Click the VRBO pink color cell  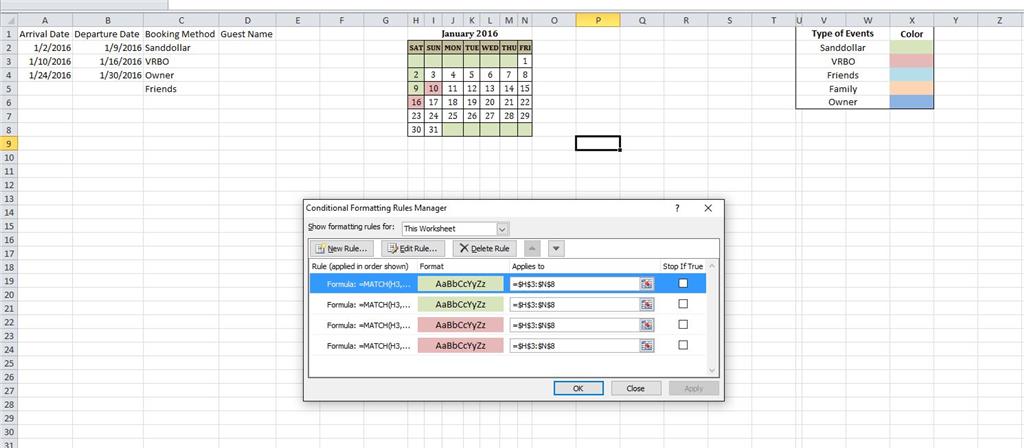(x=912, y=61)
